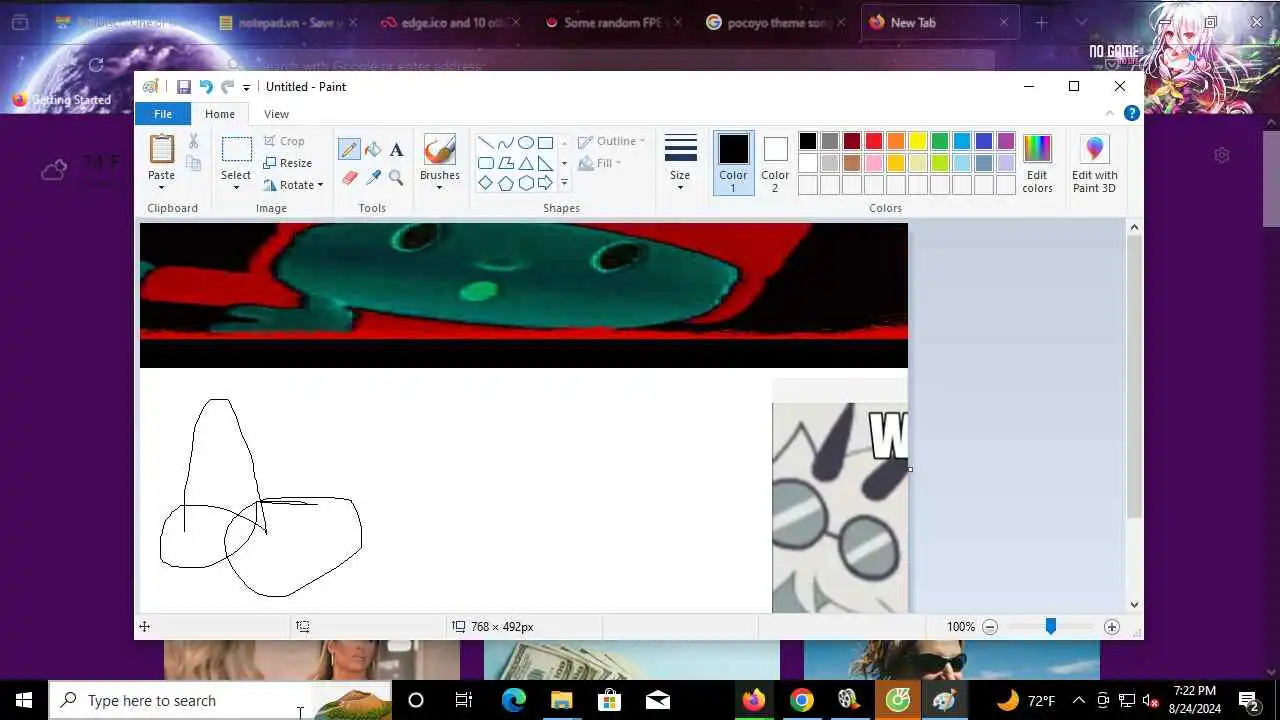Screen dimensions: 1280x720
Task: Pick the Rounded rectangle shape
Action: click(485, 163)
